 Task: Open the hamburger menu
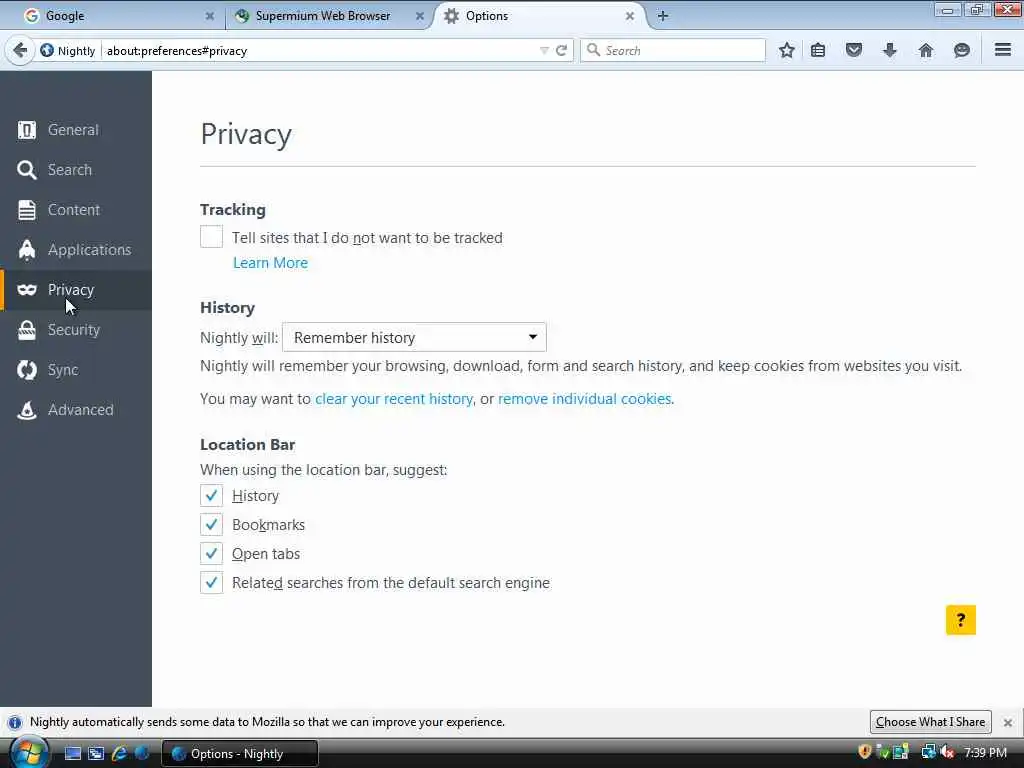point(1003,50)
